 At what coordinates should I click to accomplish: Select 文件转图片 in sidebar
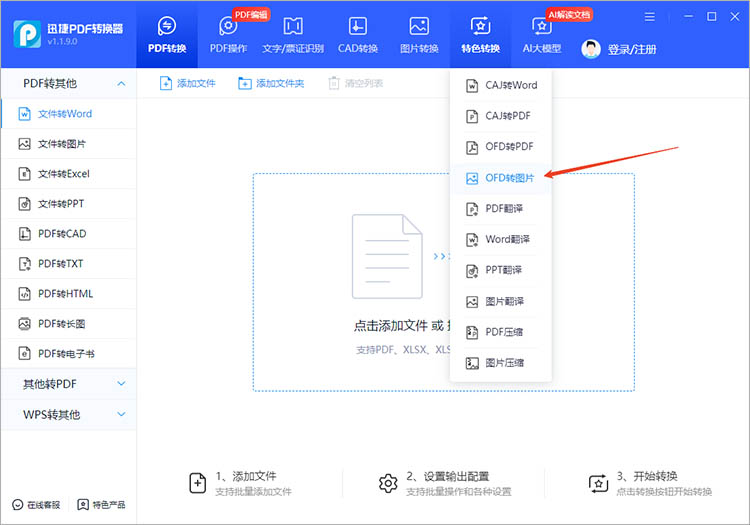(x=68, y=144)
